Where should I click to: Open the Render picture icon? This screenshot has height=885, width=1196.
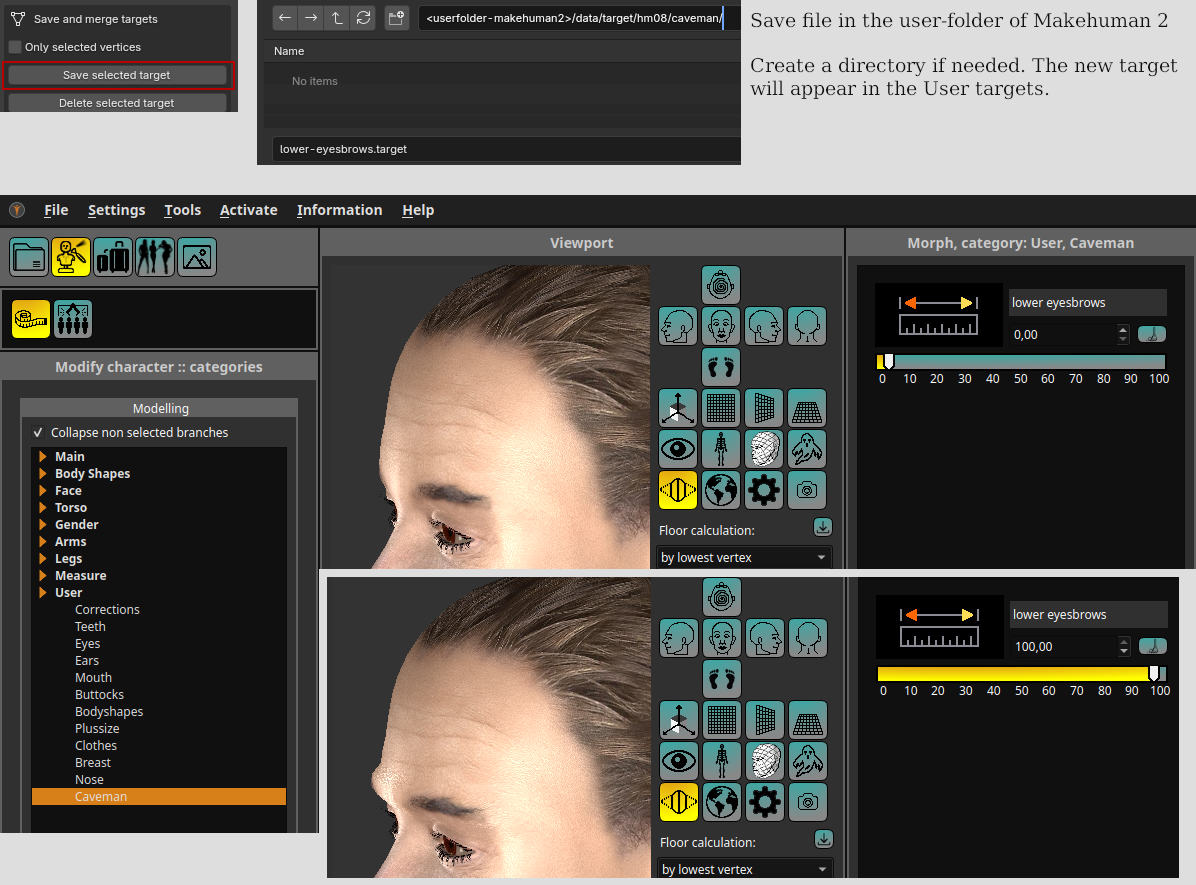pos(197,257)
